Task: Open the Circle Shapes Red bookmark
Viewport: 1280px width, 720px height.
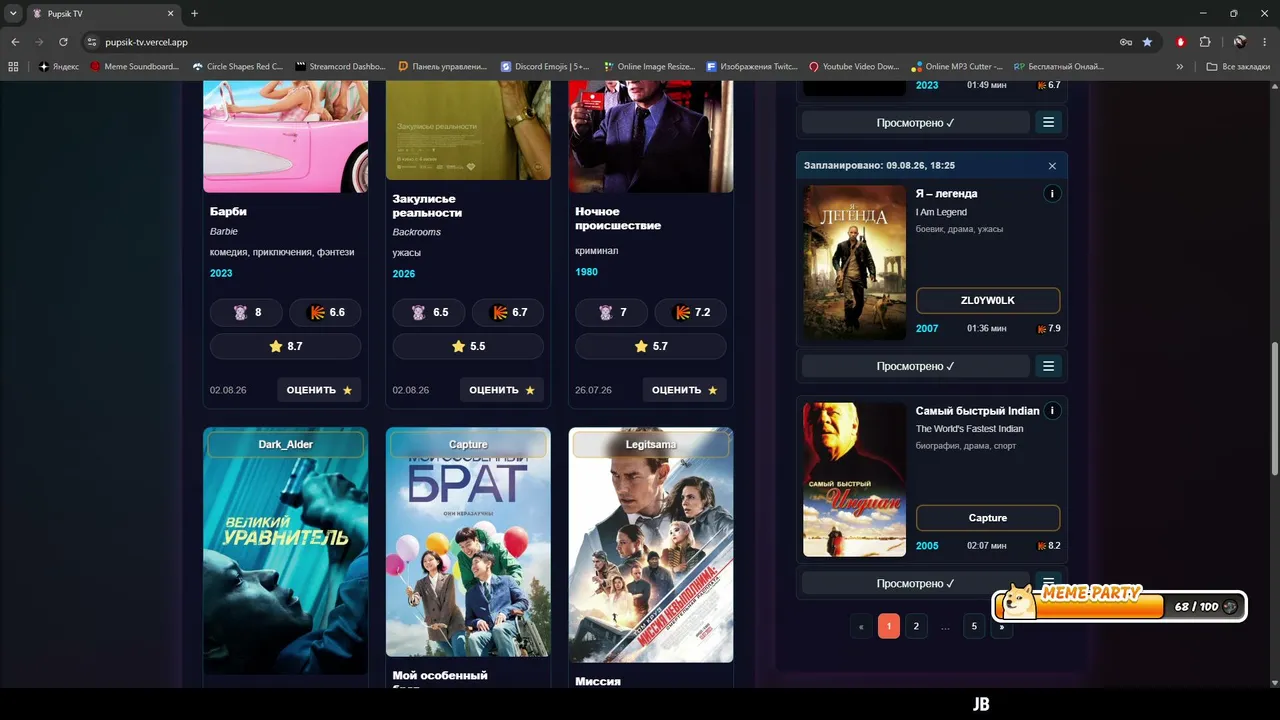Action: point(238,67)
